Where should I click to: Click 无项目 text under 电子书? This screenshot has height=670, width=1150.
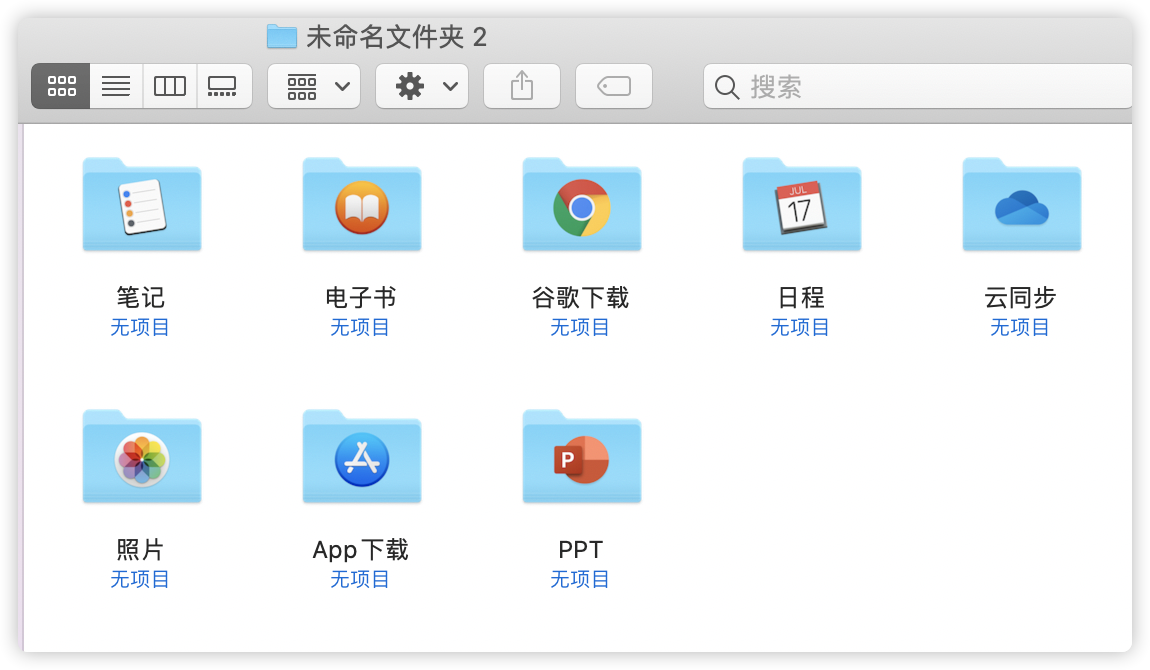coord(360,328)
